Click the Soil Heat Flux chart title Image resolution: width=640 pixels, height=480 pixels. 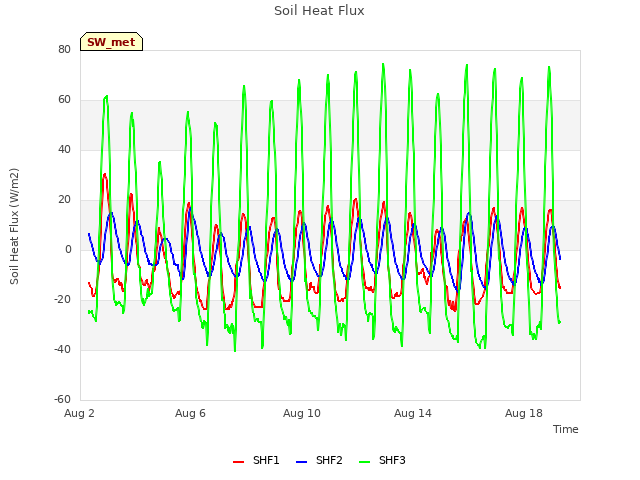[x=319, y=11]
